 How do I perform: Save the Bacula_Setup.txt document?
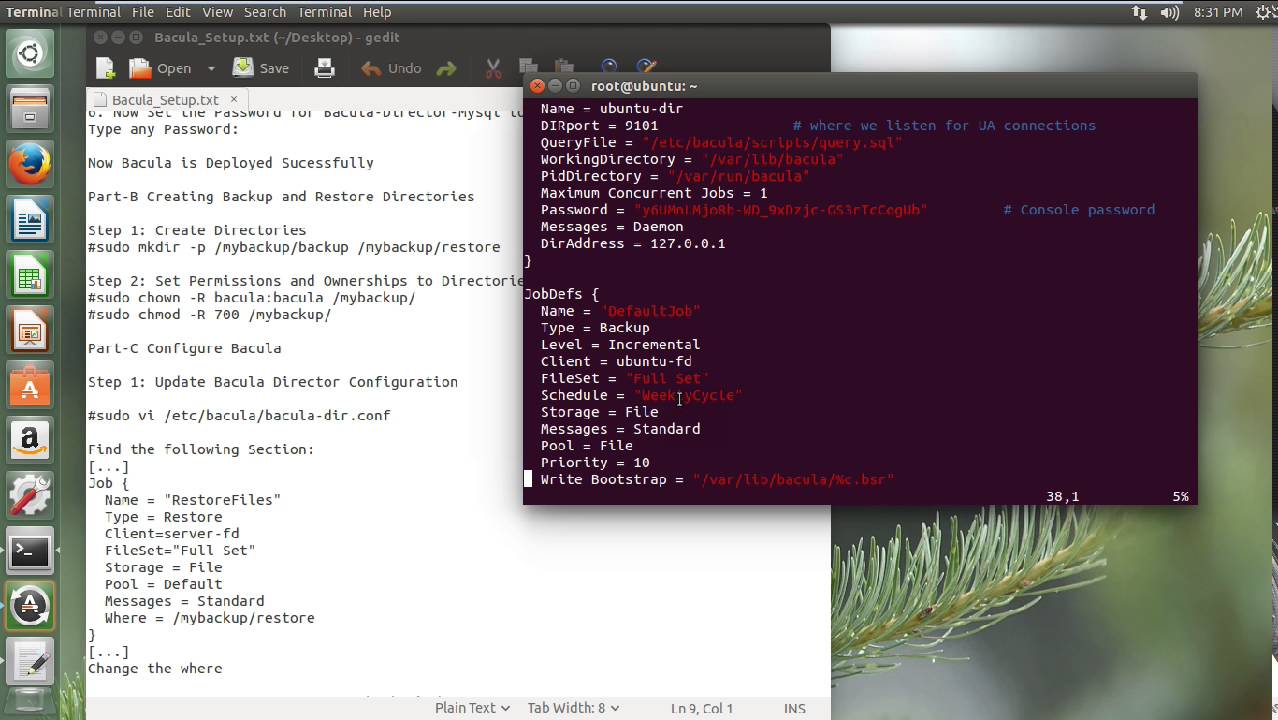tap(261, 68)
